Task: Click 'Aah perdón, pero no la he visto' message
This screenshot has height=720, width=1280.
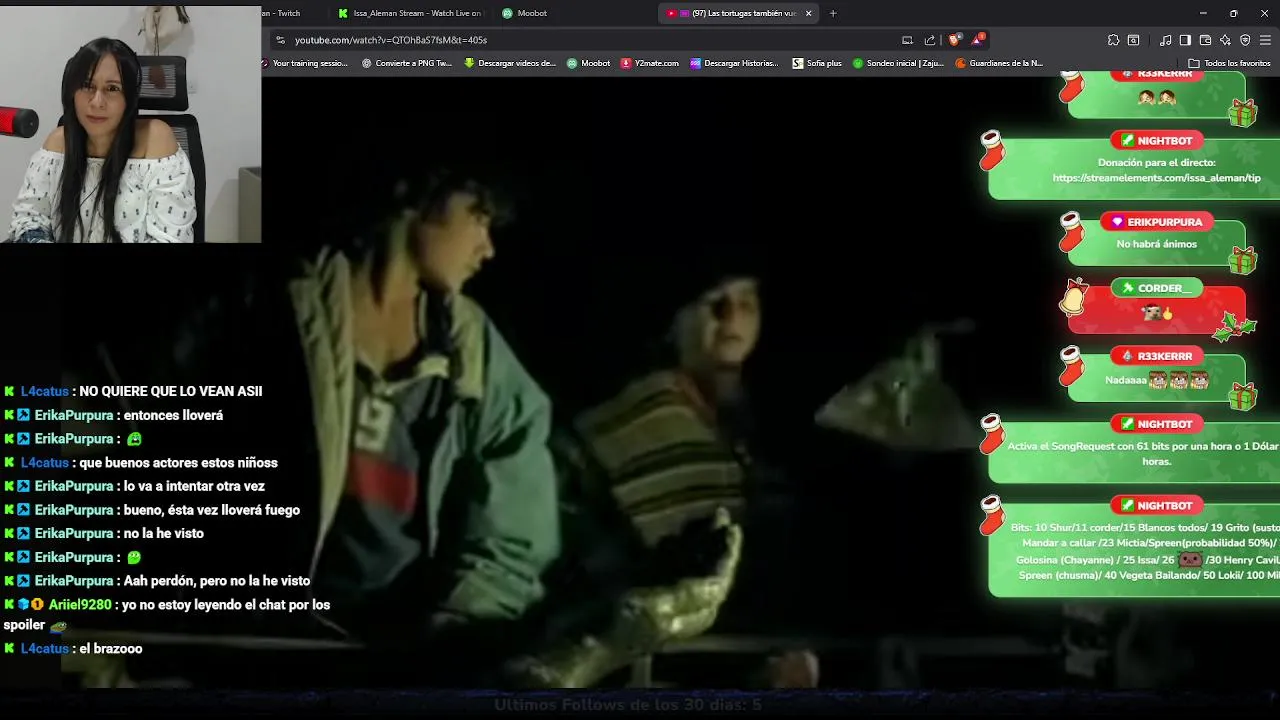Action: pos(217,581)
